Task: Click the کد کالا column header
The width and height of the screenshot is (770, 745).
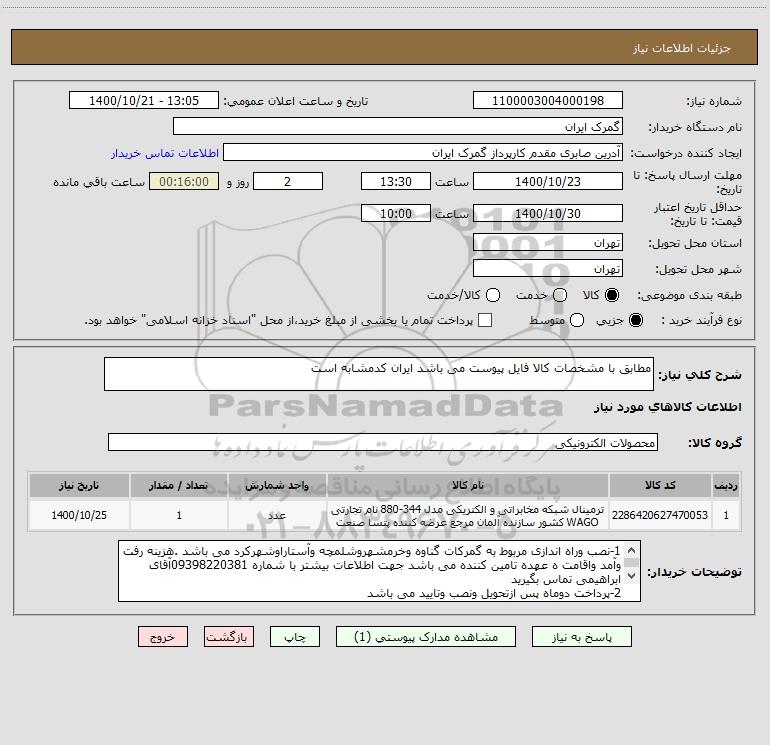Action: click(660, 486)
